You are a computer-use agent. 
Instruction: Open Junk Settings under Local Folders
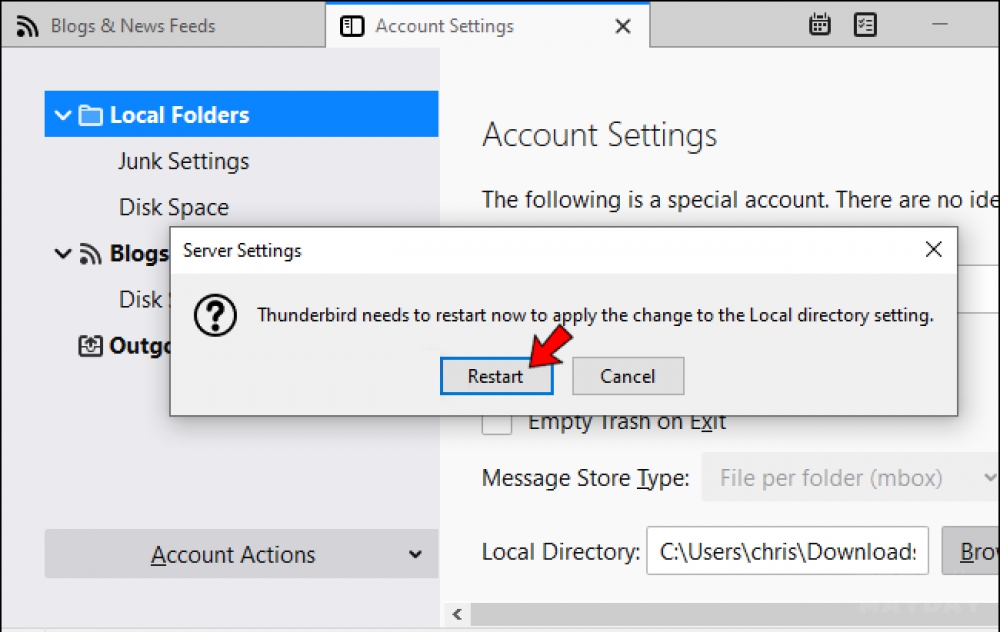coord(184,161)
